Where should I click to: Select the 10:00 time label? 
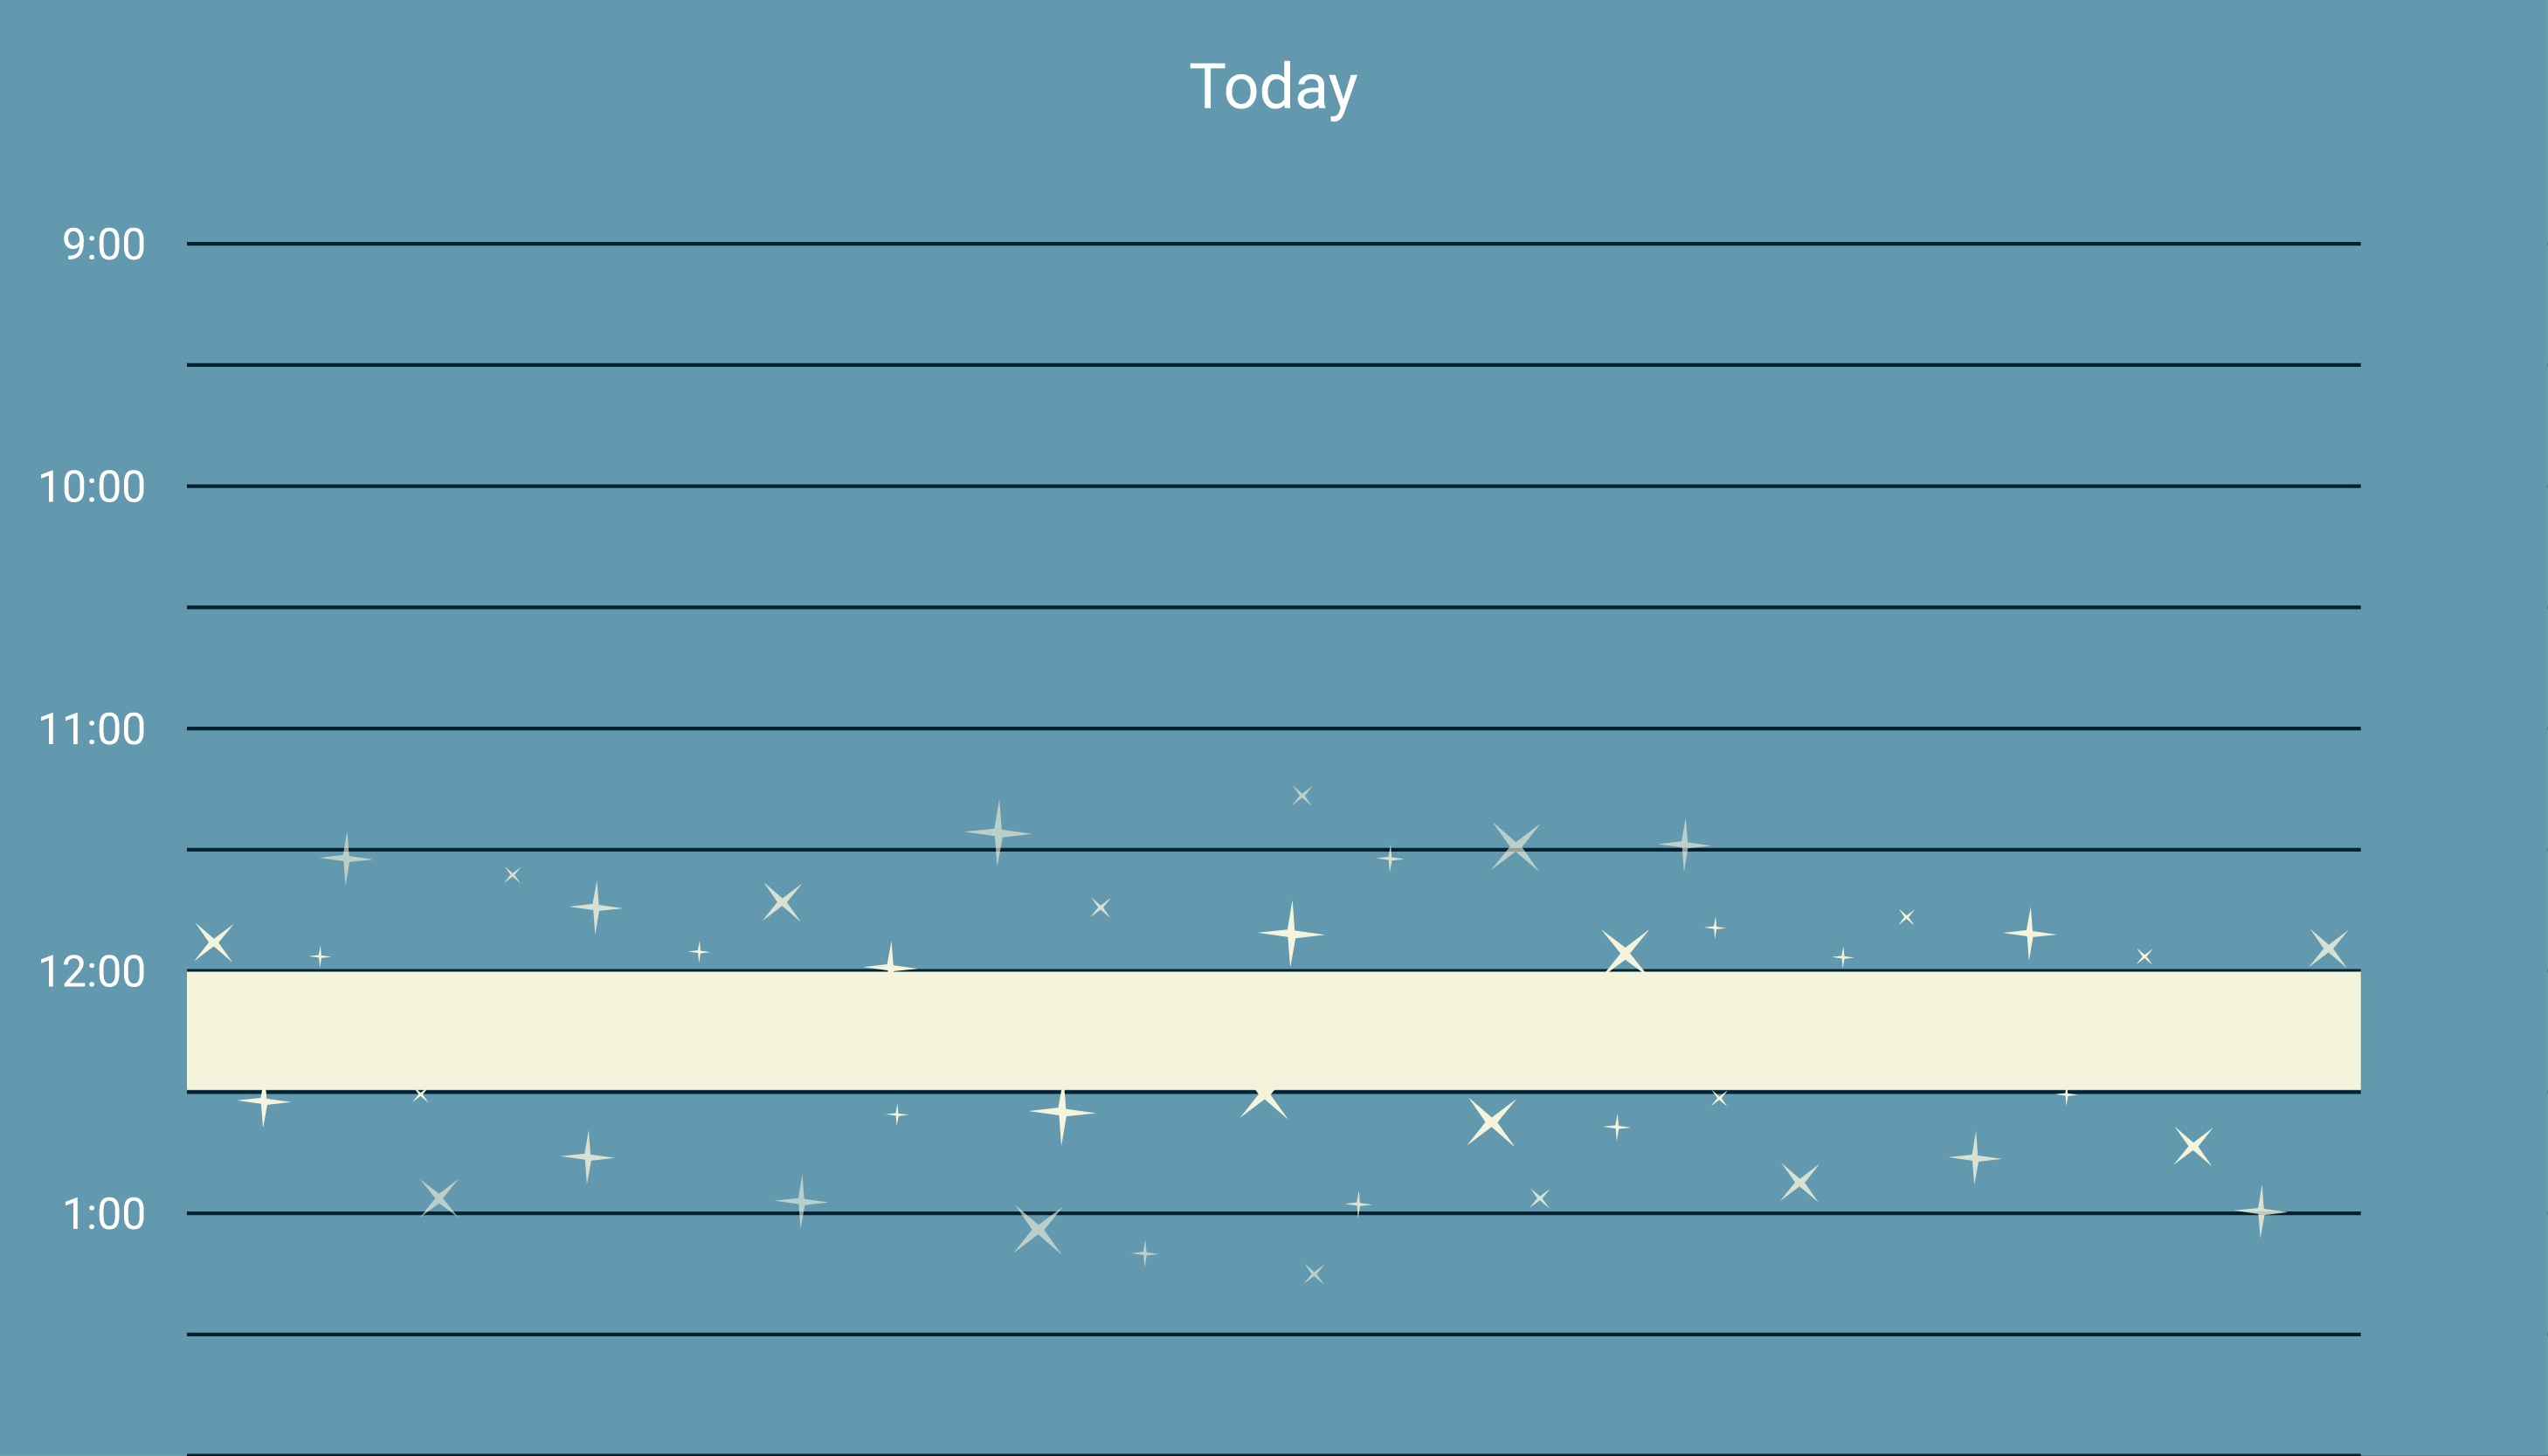pos(92,487)
